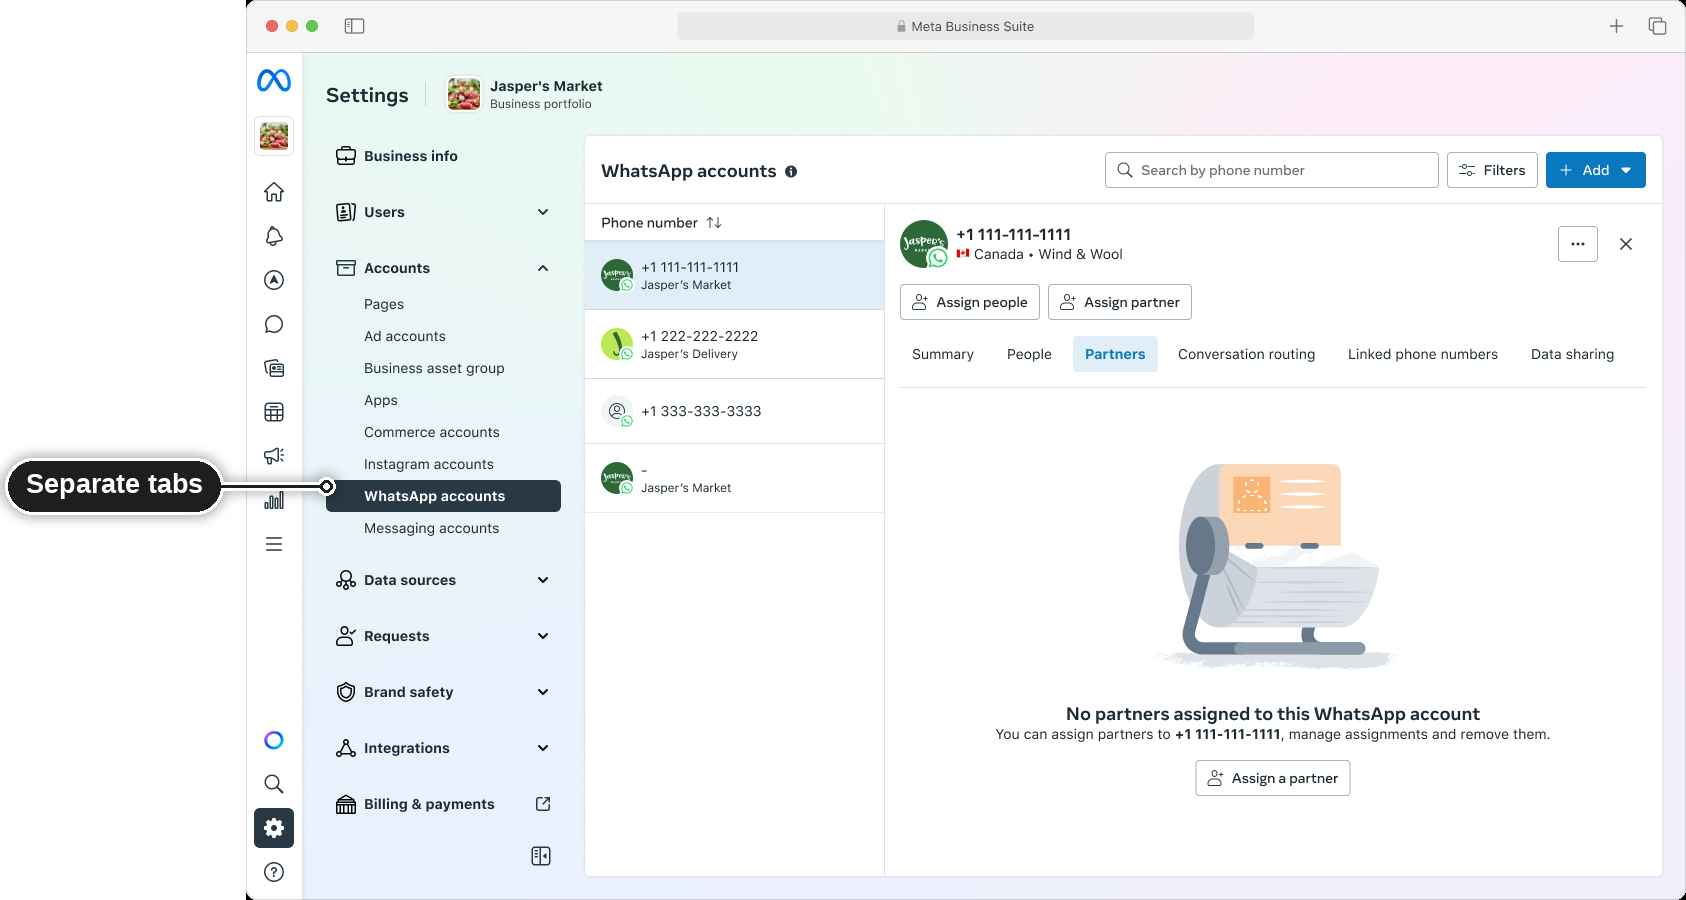
Task: Open the Insights bar chart icon
Action: 274,500
